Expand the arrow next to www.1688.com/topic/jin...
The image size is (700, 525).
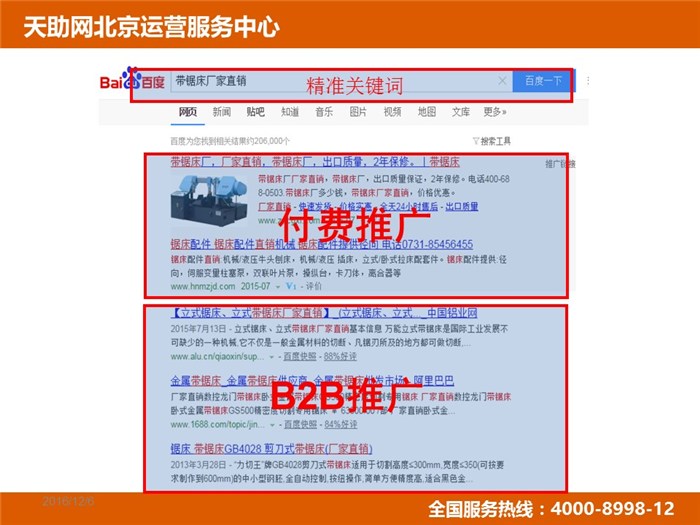tap(272, 425)
